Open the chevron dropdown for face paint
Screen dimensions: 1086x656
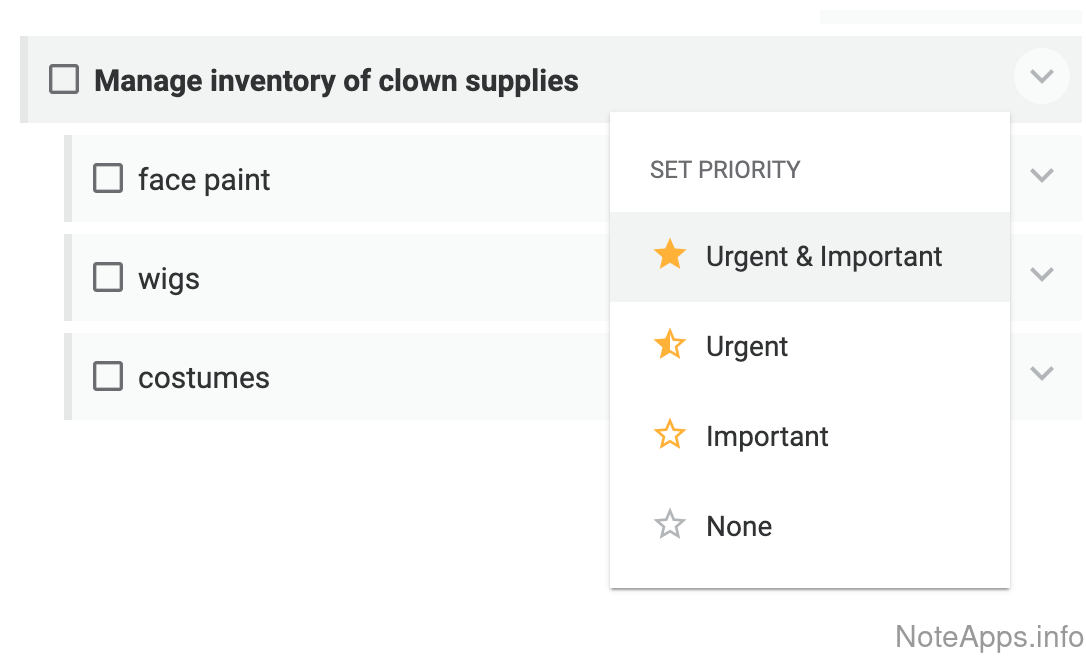click(x=1042, y=175)
